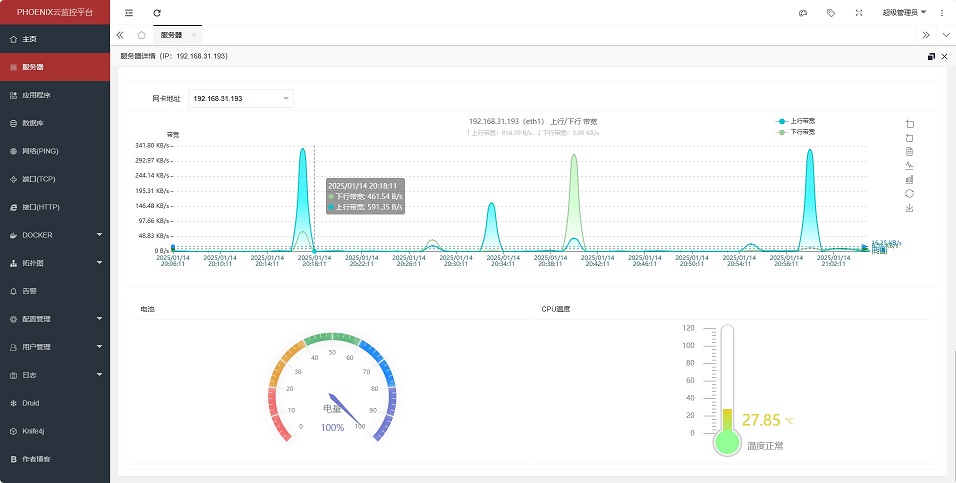Expand the DOCKER sidebar menu

[x=55, y=235]
